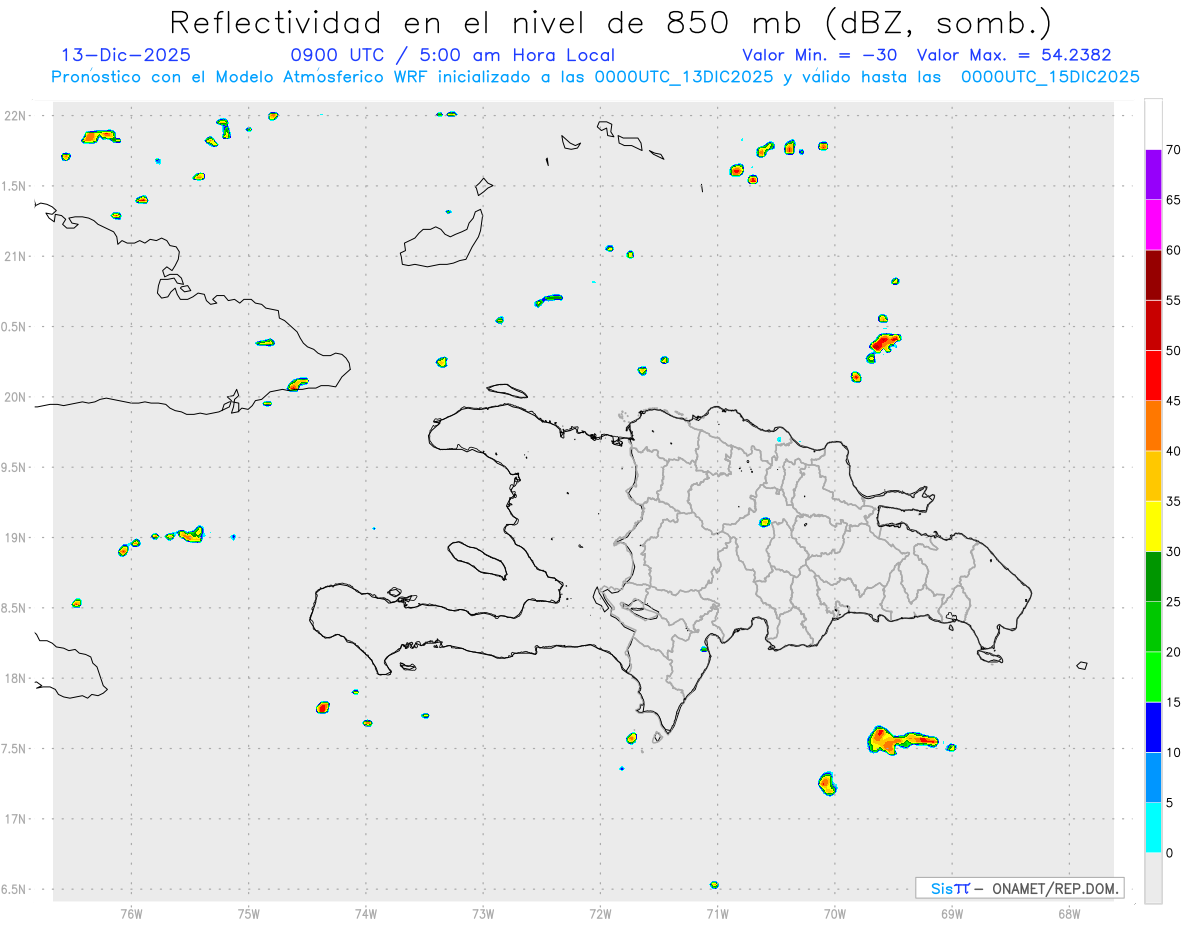This screenshot has width=1200, height=927.
Task: Pick the orange 40–45 dBZ colorbar segment
Action: 1153,426
